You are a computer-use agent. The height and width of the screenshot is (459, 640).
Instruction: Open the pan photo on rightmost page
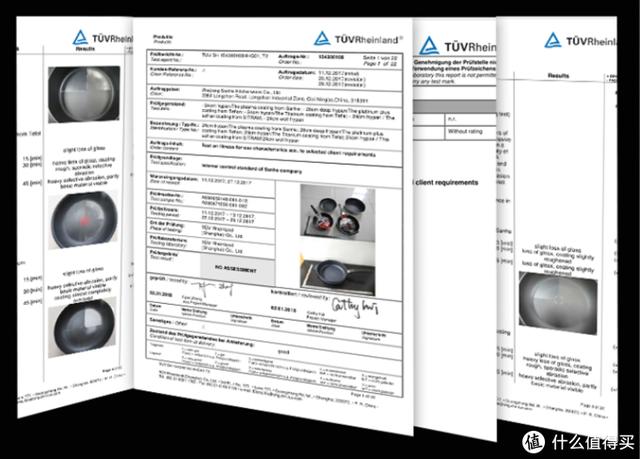click(x=558, y=303)
